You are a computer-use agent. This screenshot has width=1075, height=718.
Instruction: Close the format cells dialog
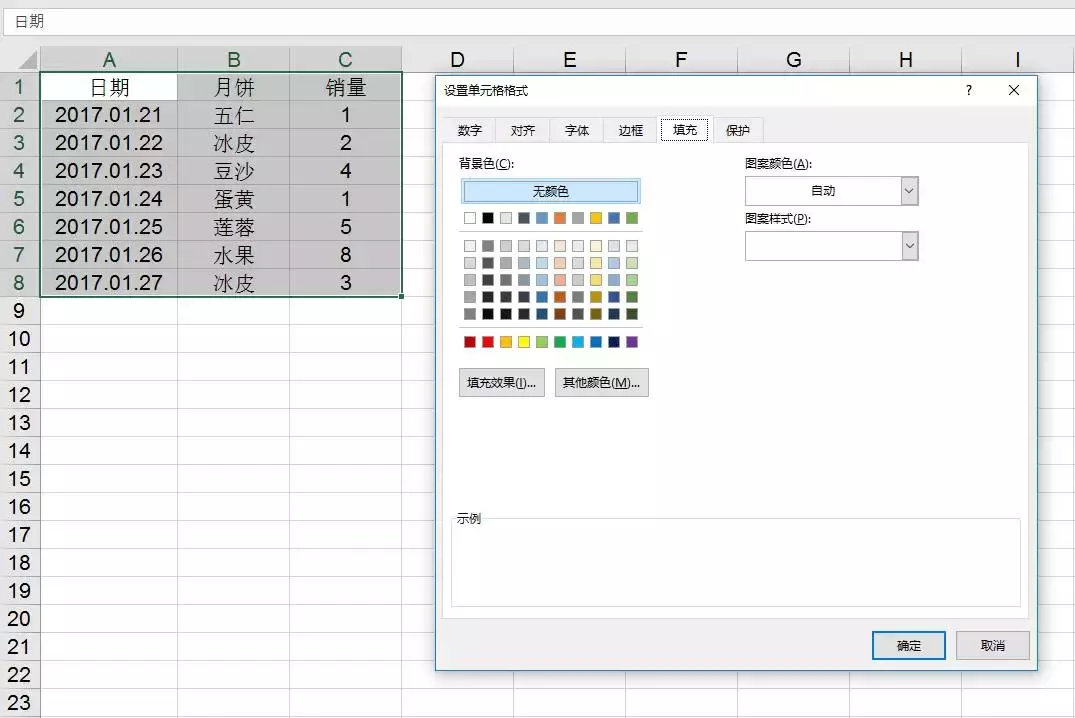click(1014, 91)
